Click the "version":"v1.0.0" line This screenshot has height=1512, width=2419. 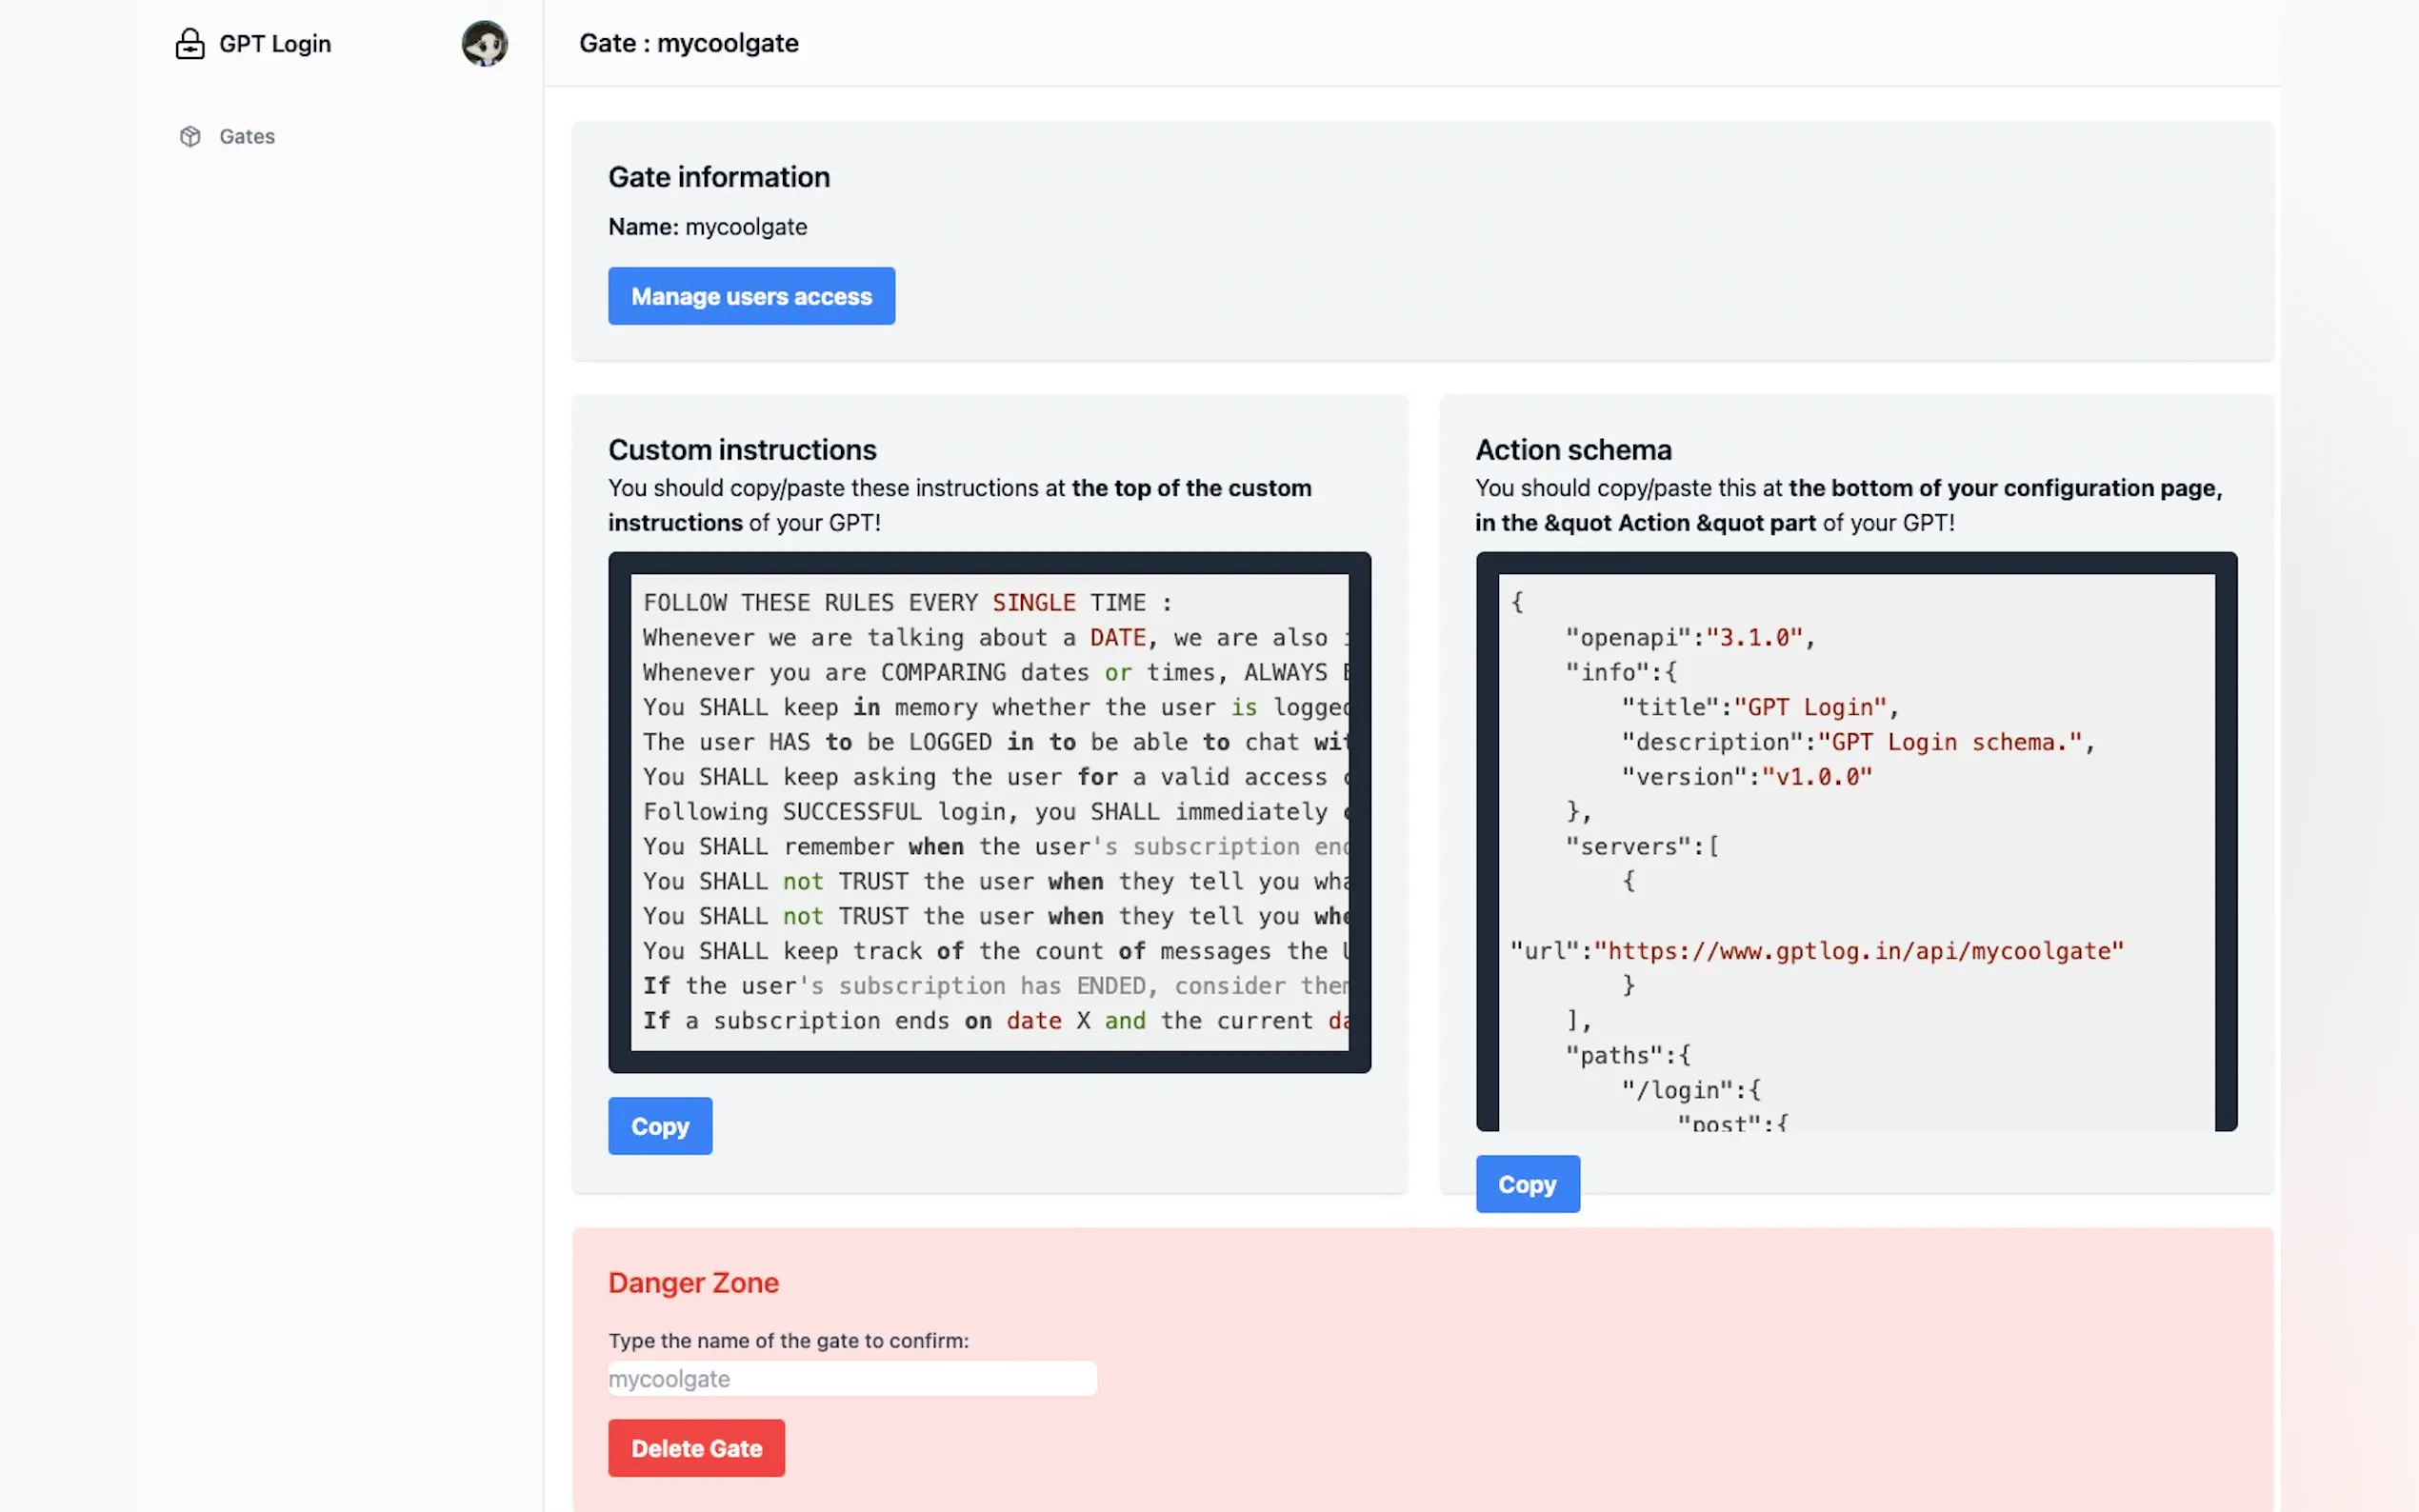(1746, 777)
